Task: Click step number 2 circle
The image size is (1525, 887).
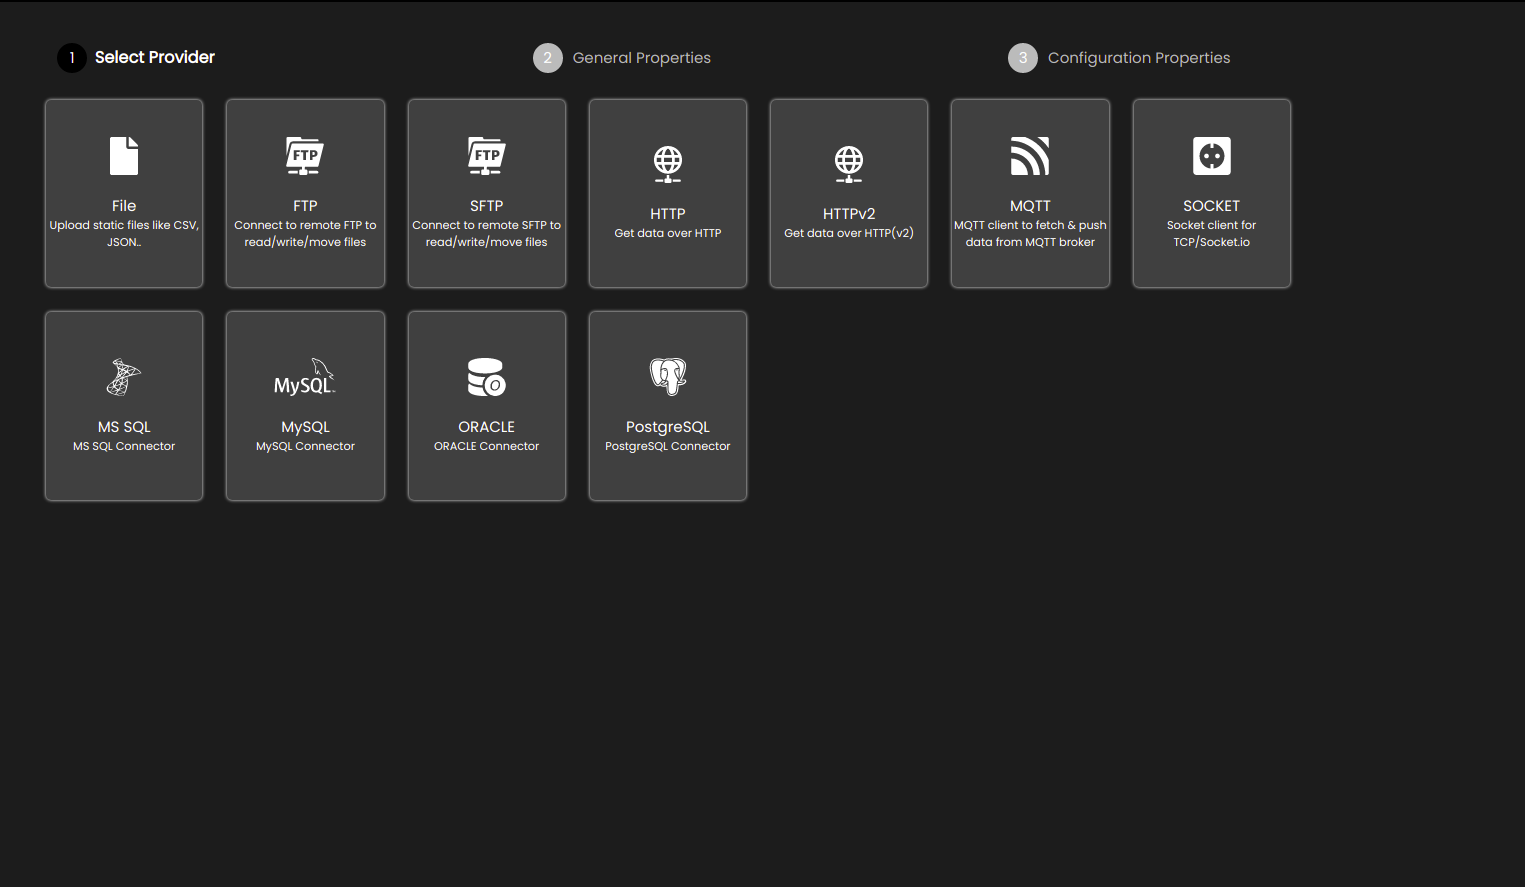Action: point(548,58)
